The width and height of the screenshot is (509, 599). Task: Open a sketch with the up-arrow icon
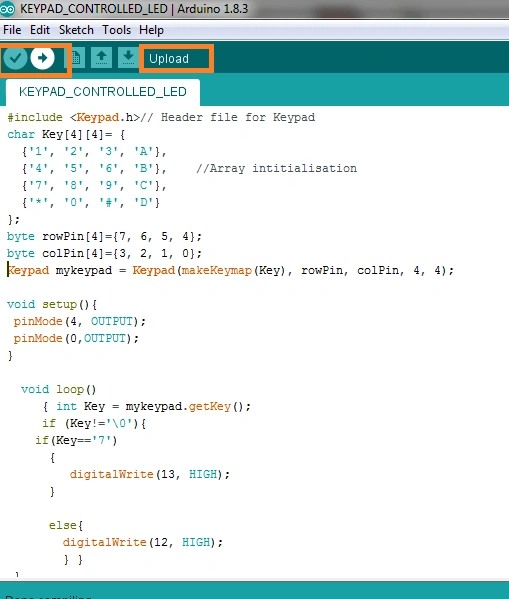coord(101,58)
